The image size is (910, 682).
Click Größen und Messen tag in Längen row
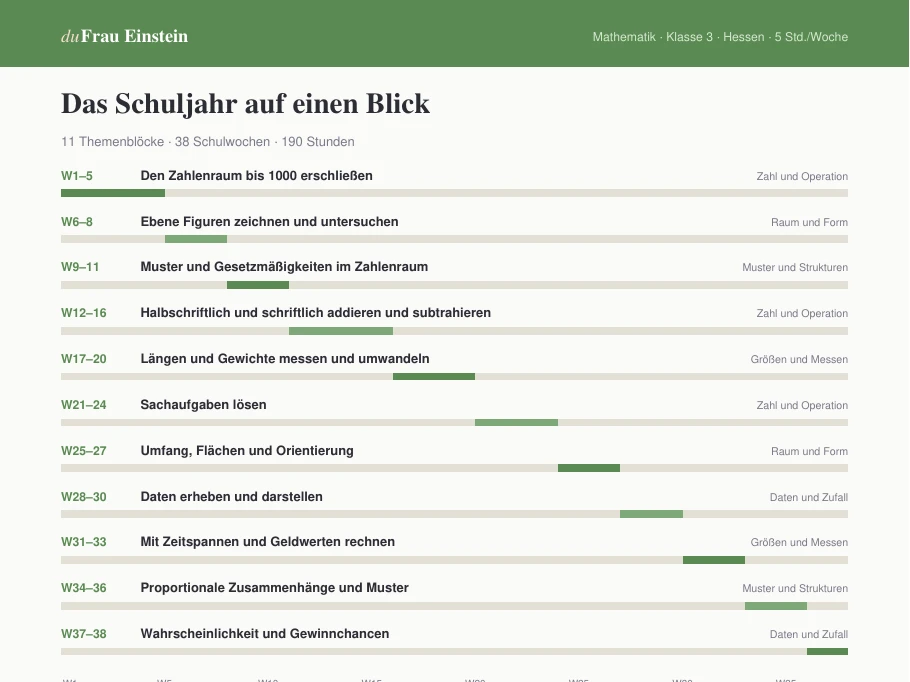point(799,359)
